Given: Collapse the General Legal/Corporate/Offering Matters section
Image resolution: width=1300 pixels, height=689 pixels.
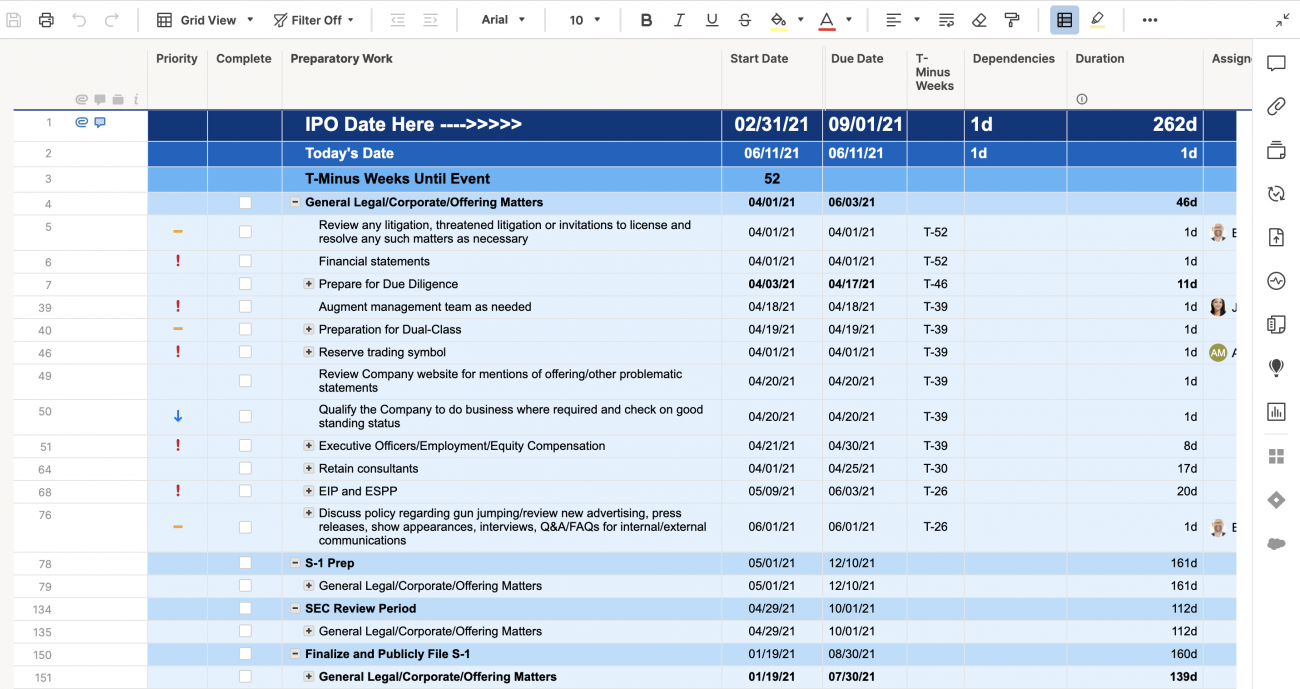Looking at the screenshot, I should [293, 202].
